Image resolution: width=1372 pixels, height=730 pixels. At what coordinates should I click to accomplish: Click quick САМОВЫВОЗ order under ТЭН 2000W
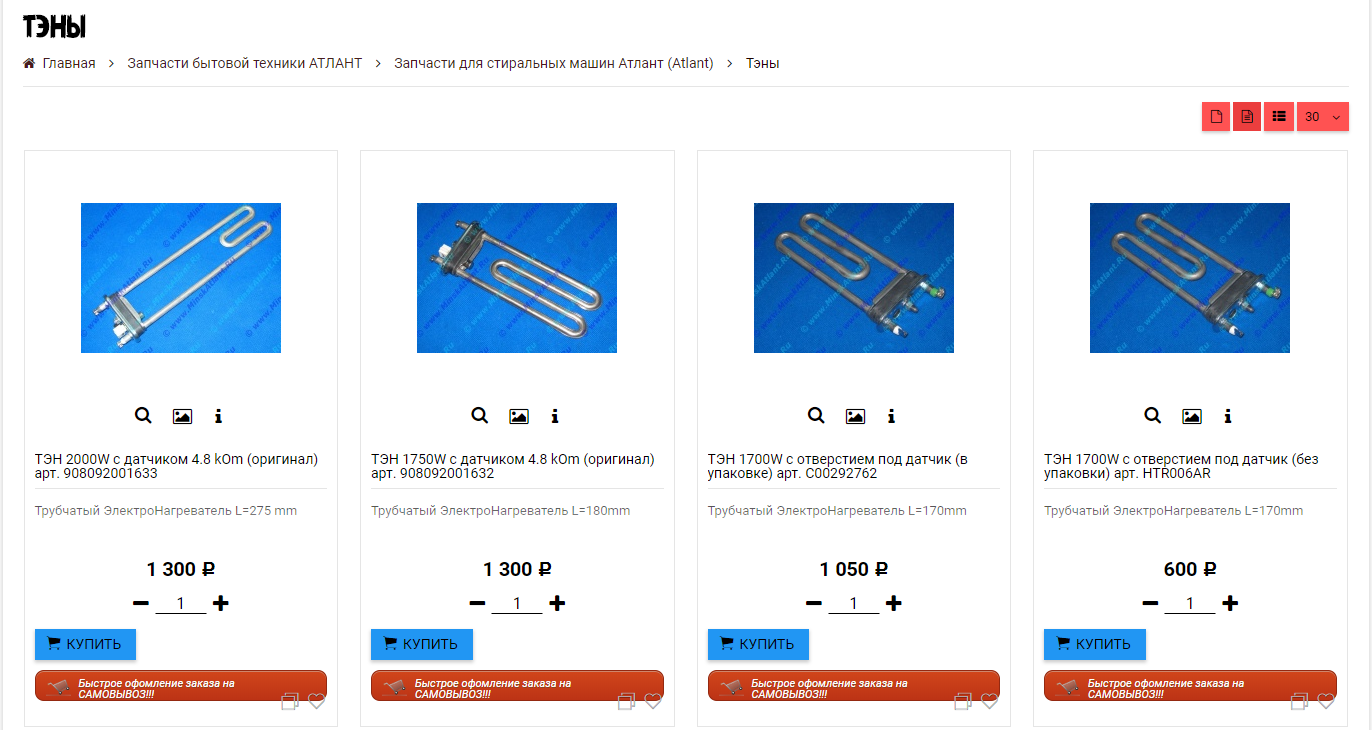(181, 686)
